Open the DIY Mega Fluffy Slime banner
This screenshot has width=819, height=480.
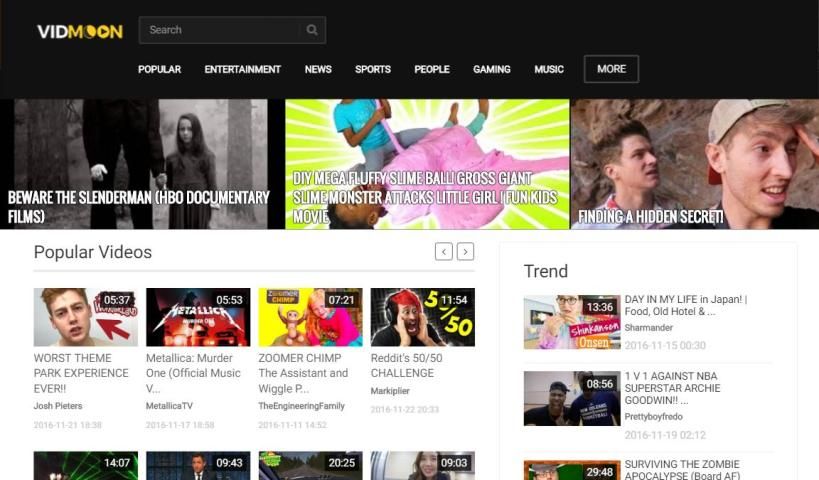427,164
